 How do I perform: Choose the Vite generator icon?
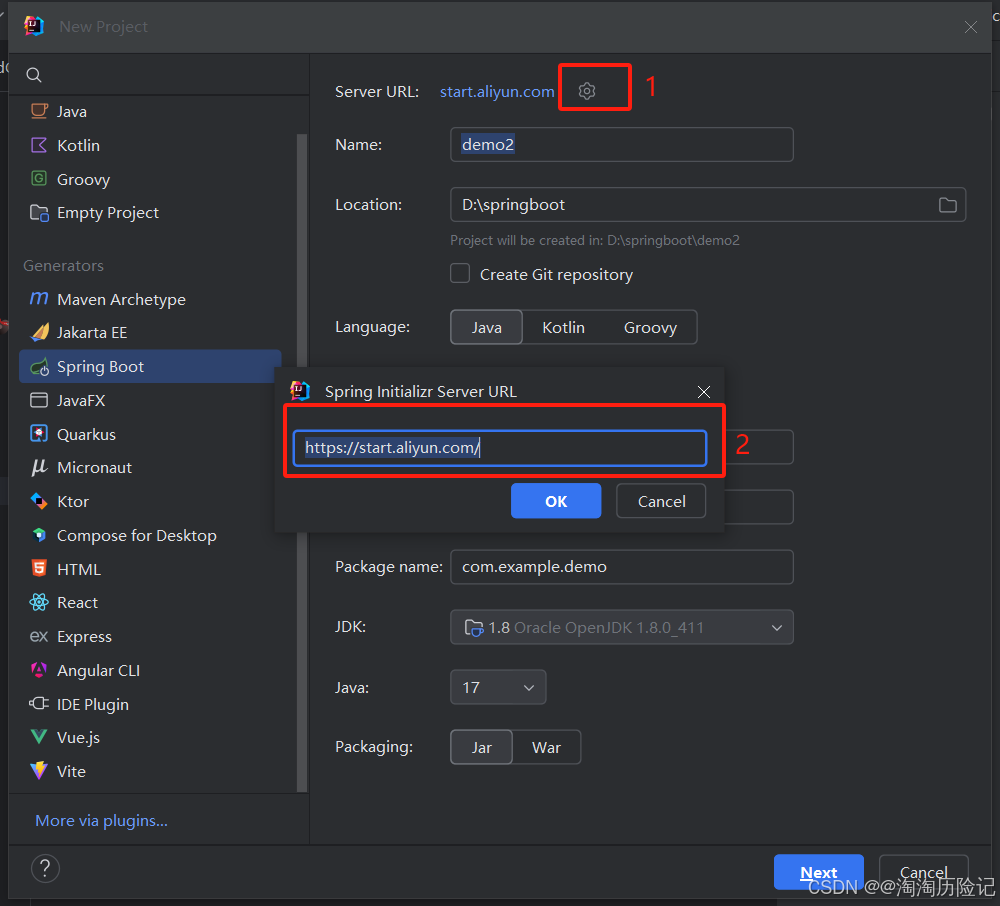coord(39,770)
